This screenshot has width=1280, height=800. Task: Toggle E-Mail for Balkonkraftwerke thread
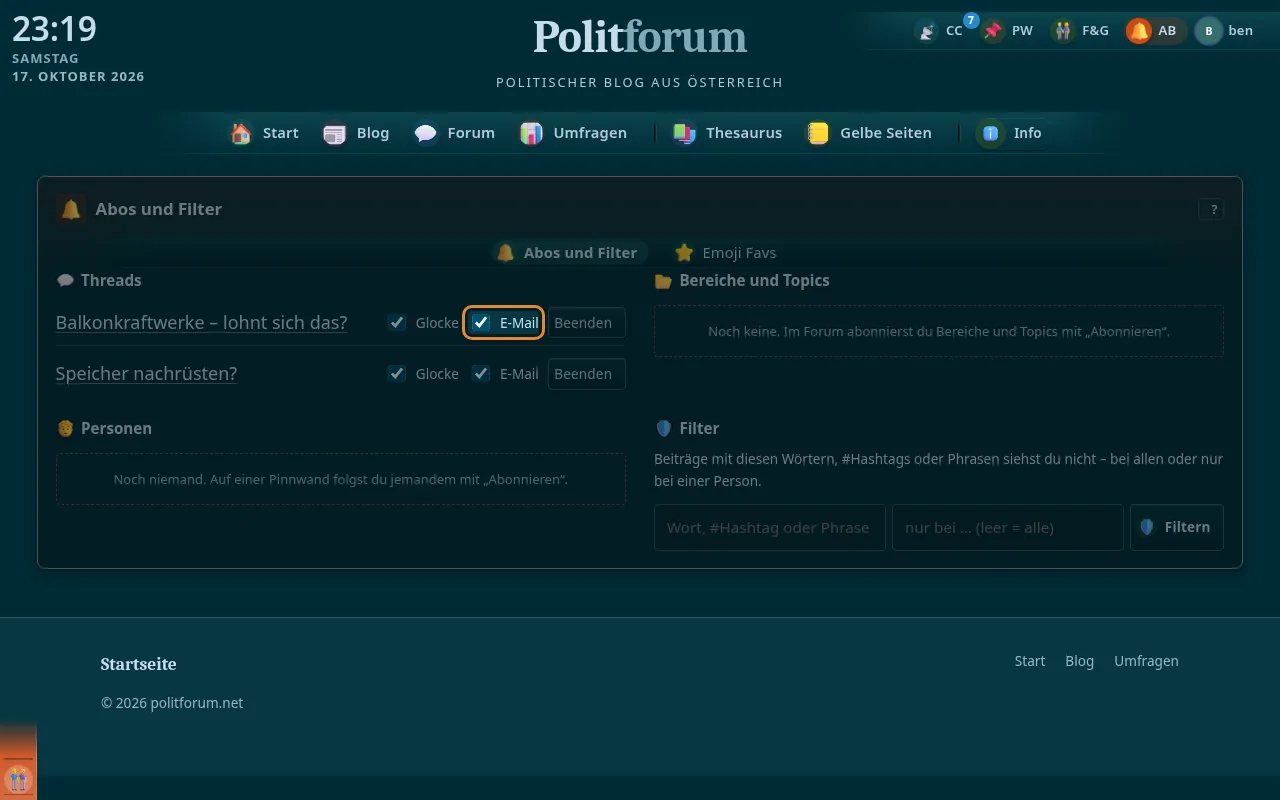(x=481, y=323)
